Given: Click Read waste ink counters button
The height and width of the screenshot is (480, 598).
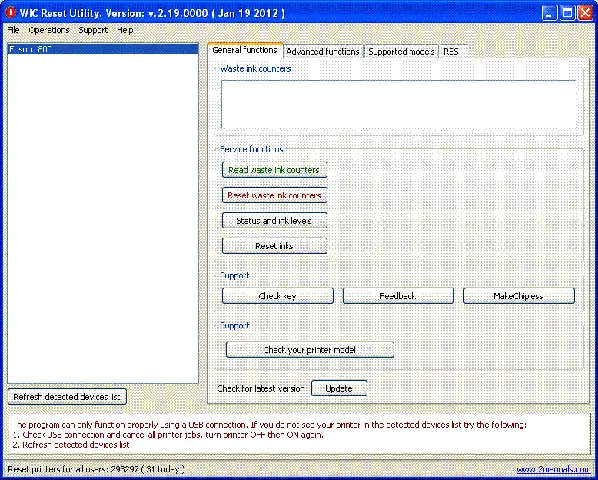Looking at the screenshot, I should pyautogui.click(x=274, y=170).
